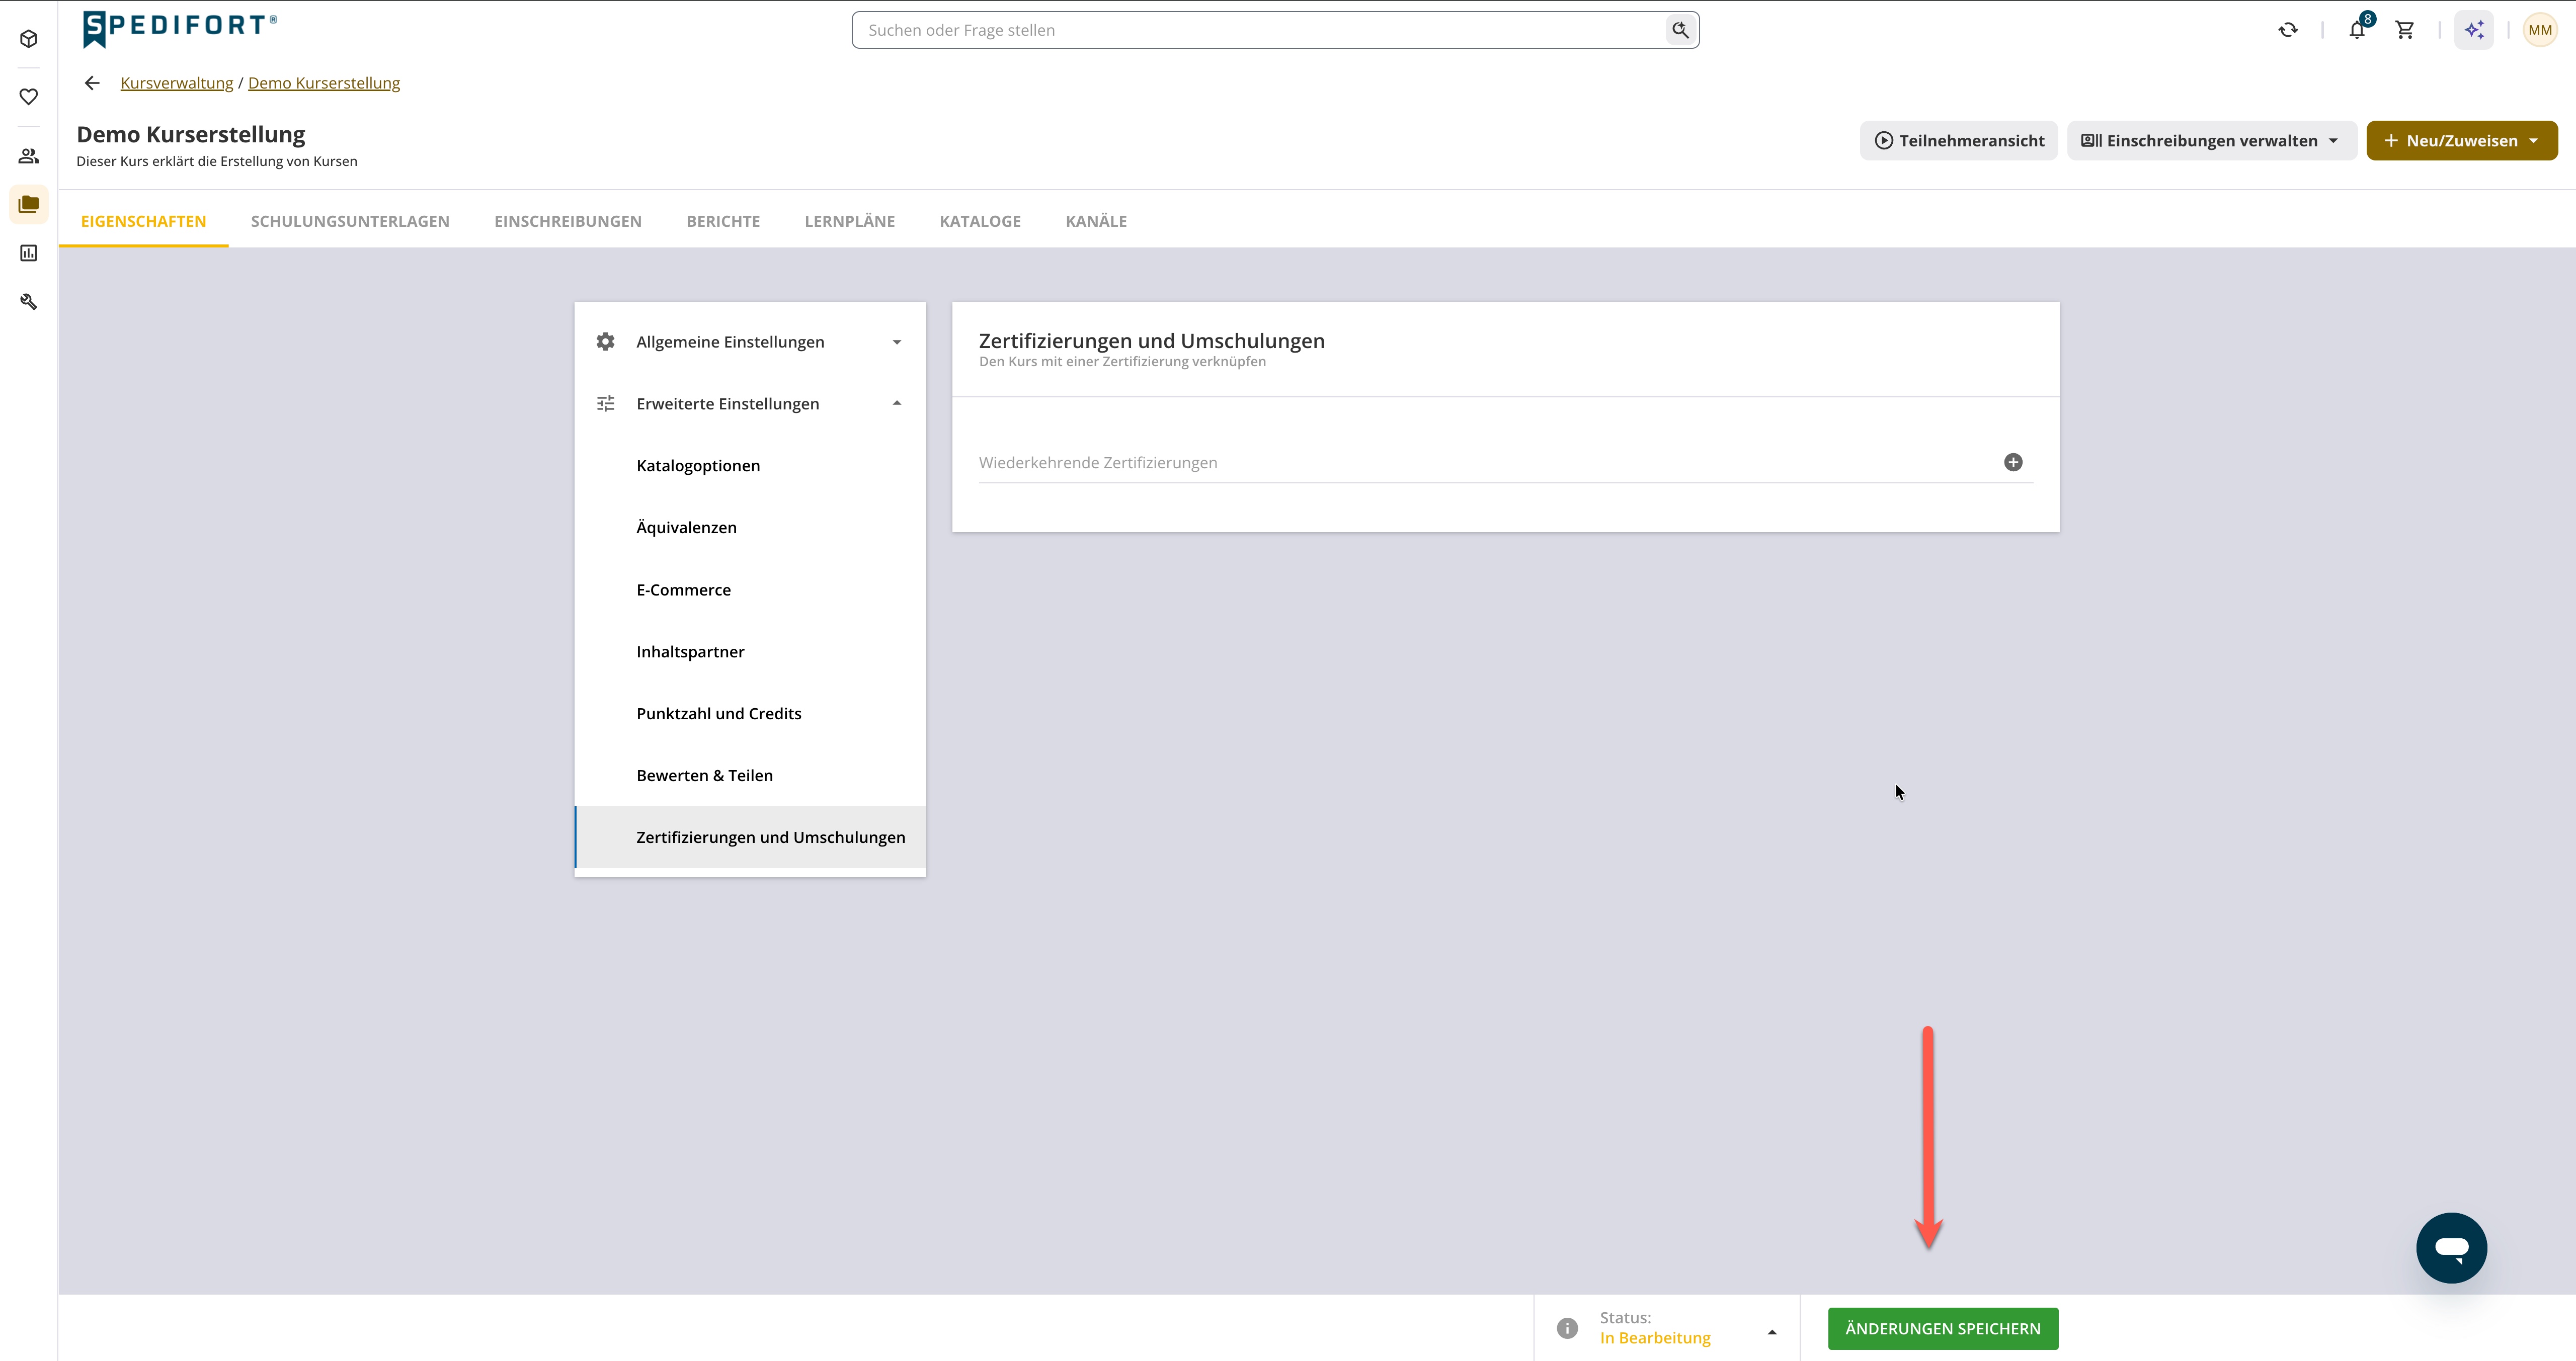Open Einschreibungen verwalten dropdown
The height and width of the screenshot is (1361, 2576).
coord(2211,141)
